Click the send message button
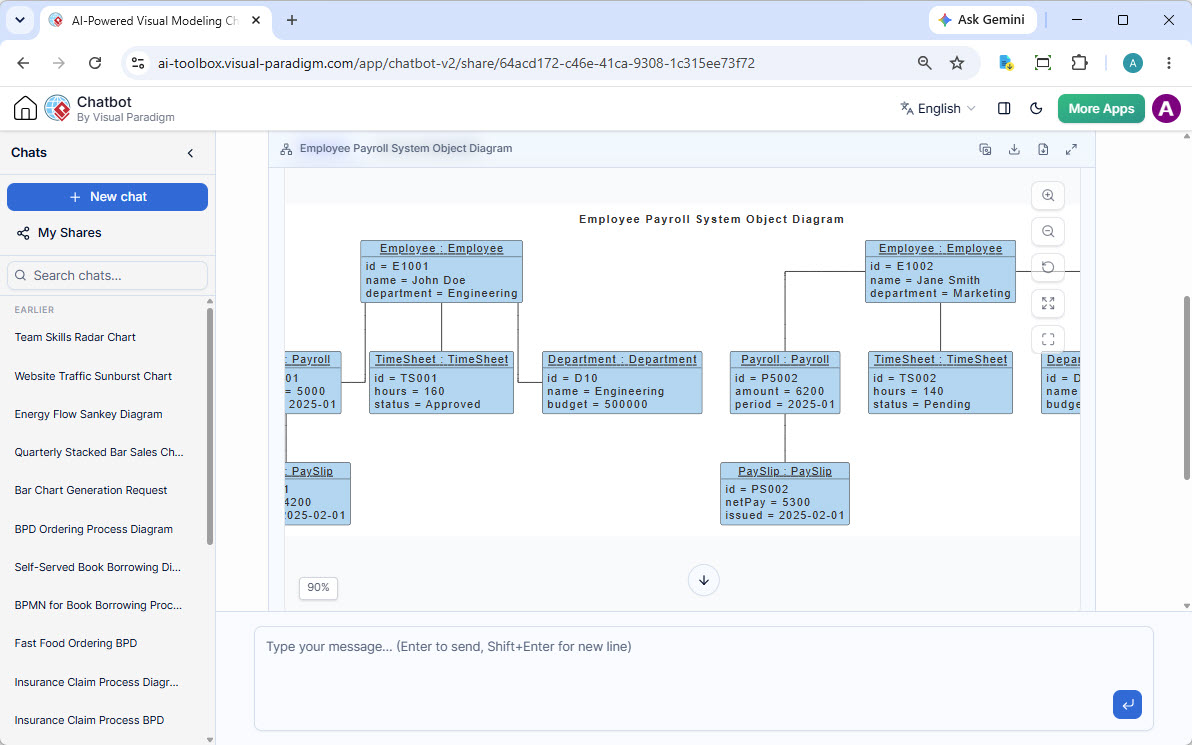Viewport: 1192px width, 745px height. (x=1127, y=705)
